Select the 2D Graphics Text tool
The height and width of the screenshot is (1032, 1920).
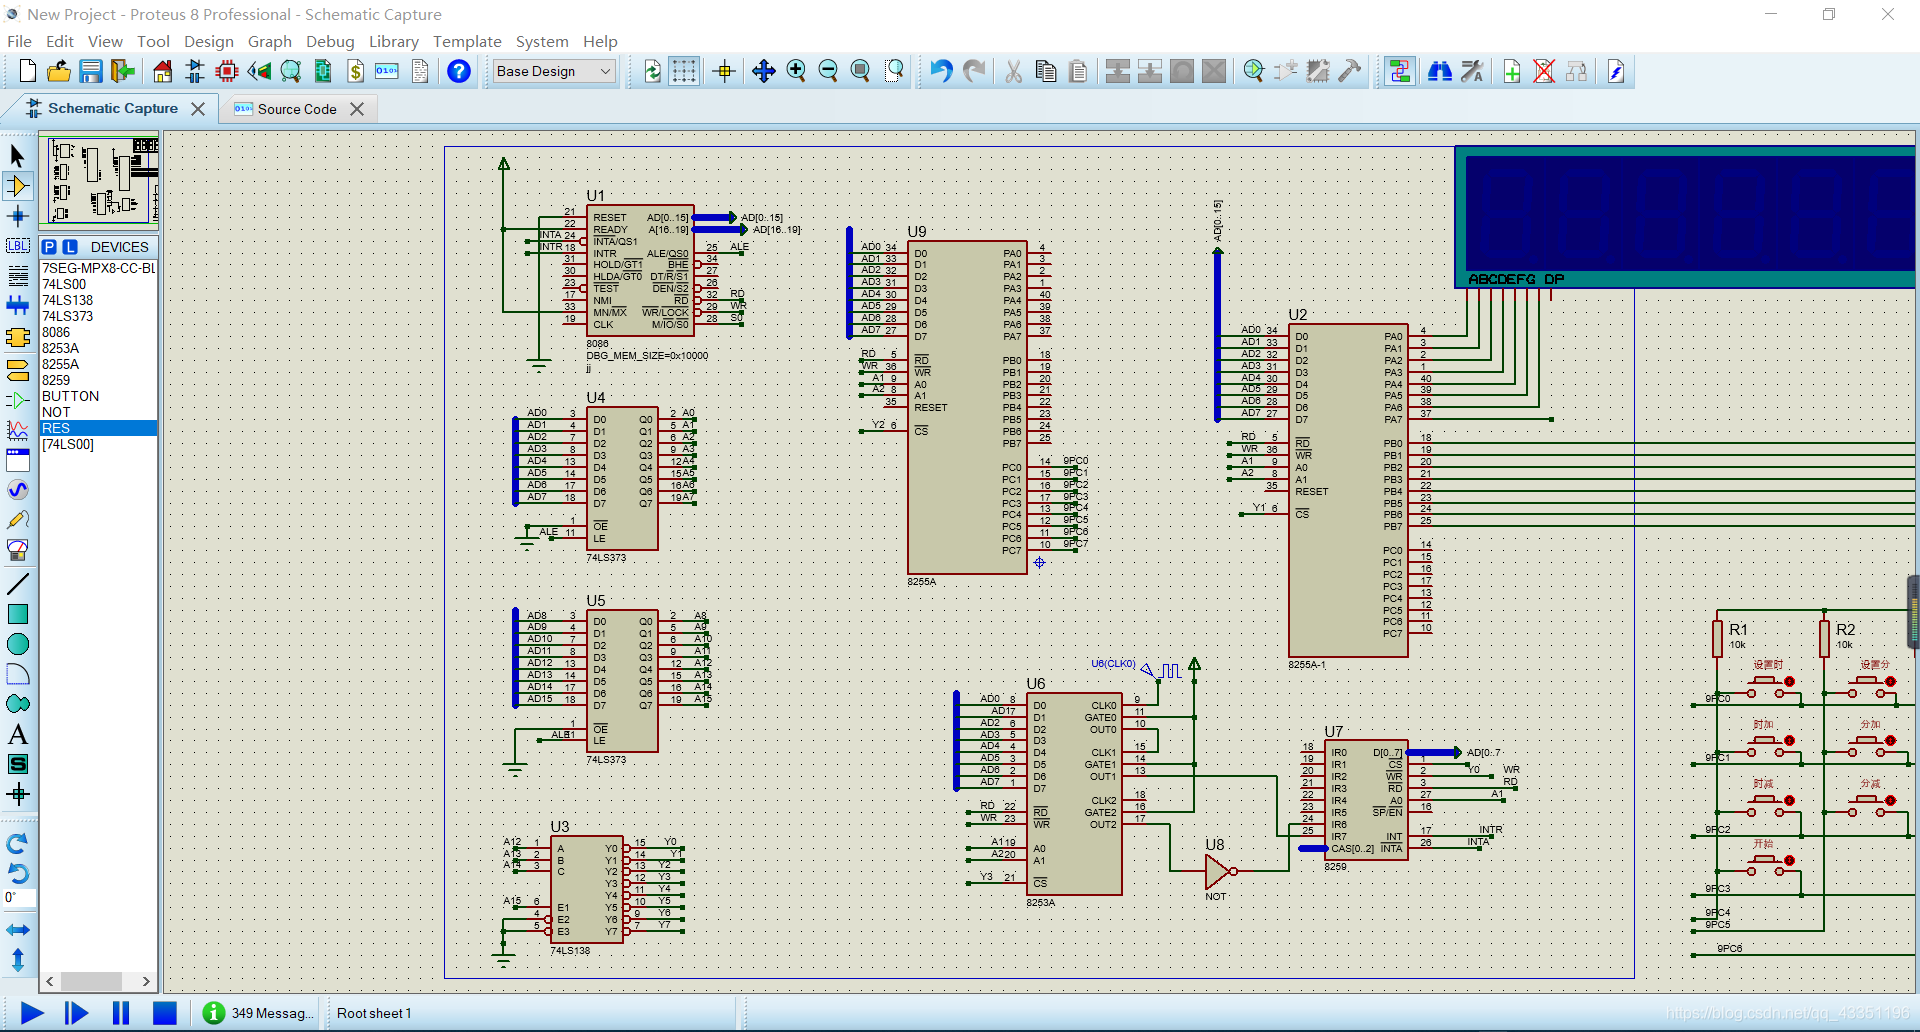[18, 734]
